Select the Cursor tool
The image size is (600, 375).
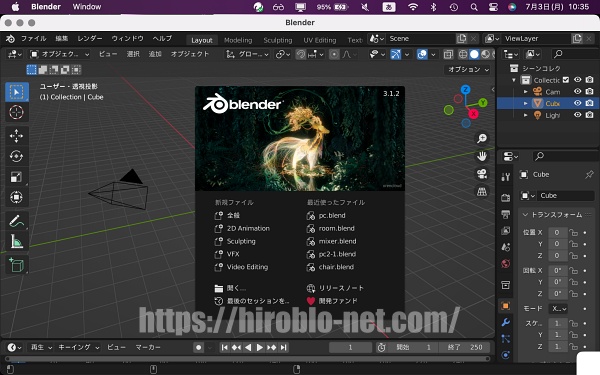pyautogui.click(x=16, y=112)
